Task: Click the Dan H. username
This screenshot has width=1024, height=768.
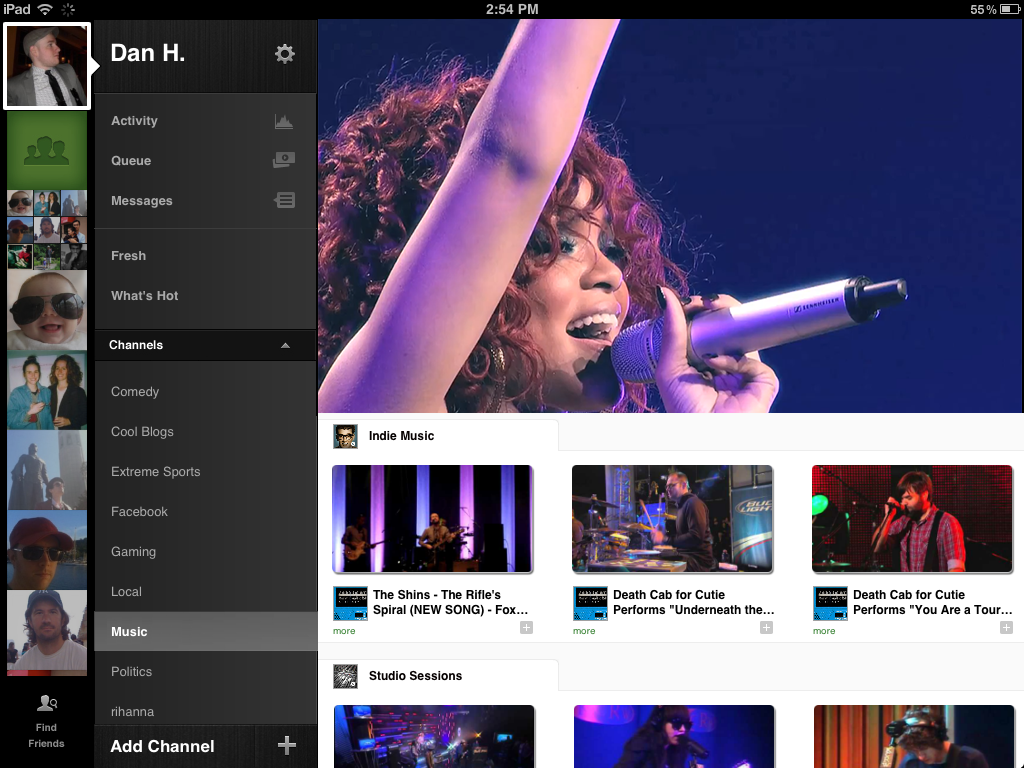Action: (148, 54)
